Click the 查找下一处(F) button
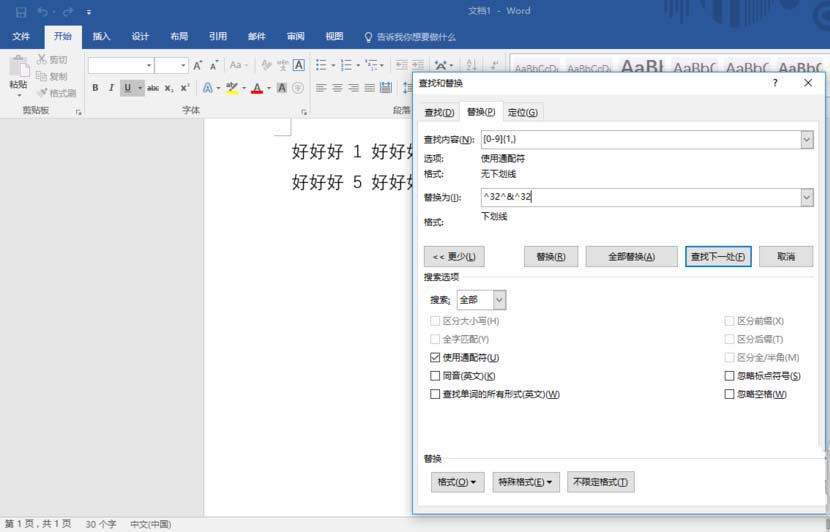This screenshot has width=830, height=532. pyautogui.click(x=718, y=257)
